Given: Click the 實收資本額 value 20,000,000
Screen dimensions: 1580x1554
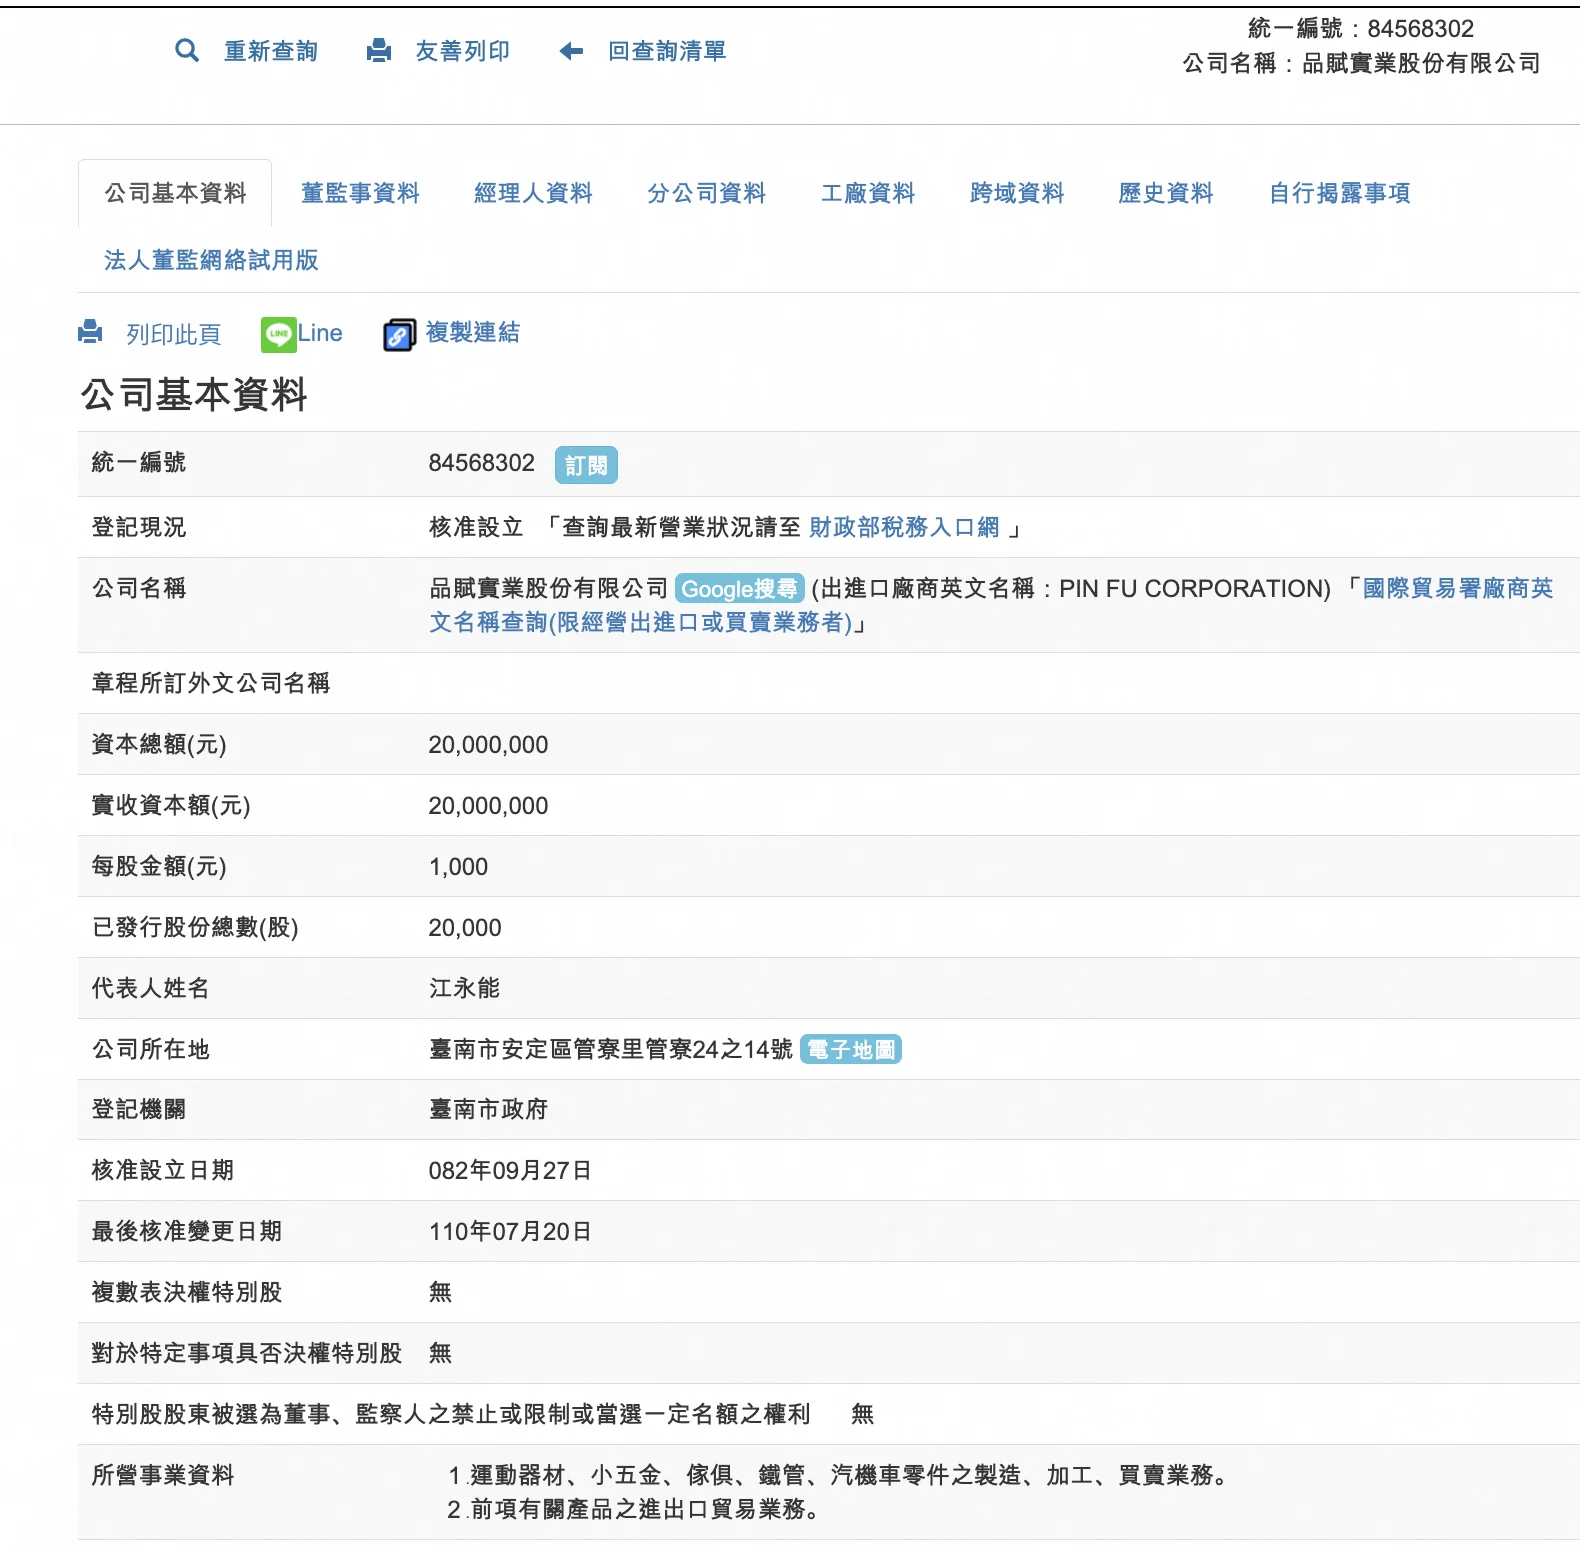Looking at the screenshot, I should click(x=488, y=806).
